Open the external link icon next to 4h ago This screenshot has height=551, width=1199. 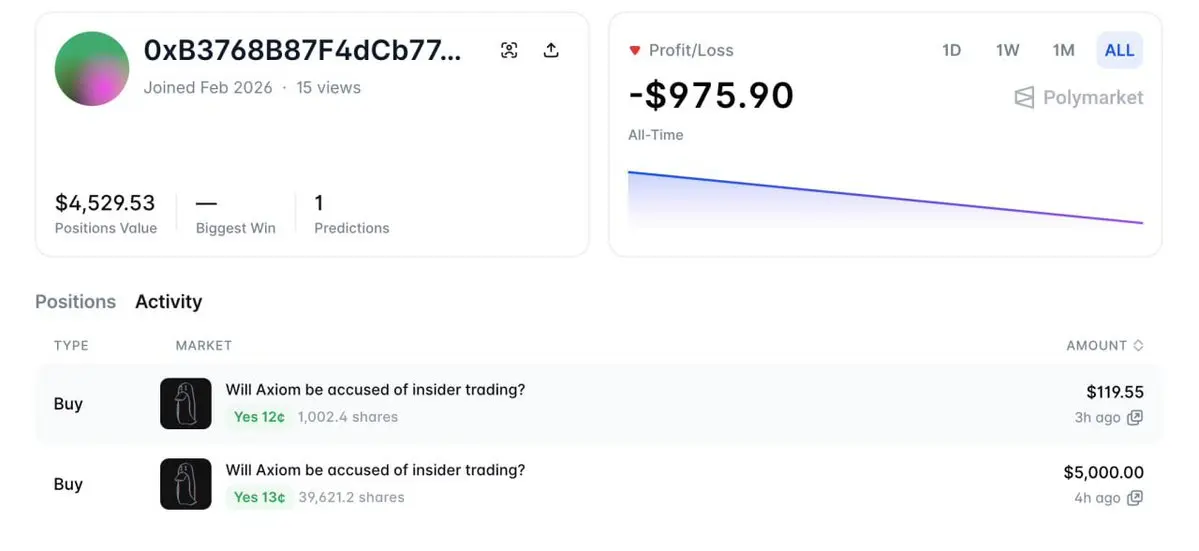1135,498
